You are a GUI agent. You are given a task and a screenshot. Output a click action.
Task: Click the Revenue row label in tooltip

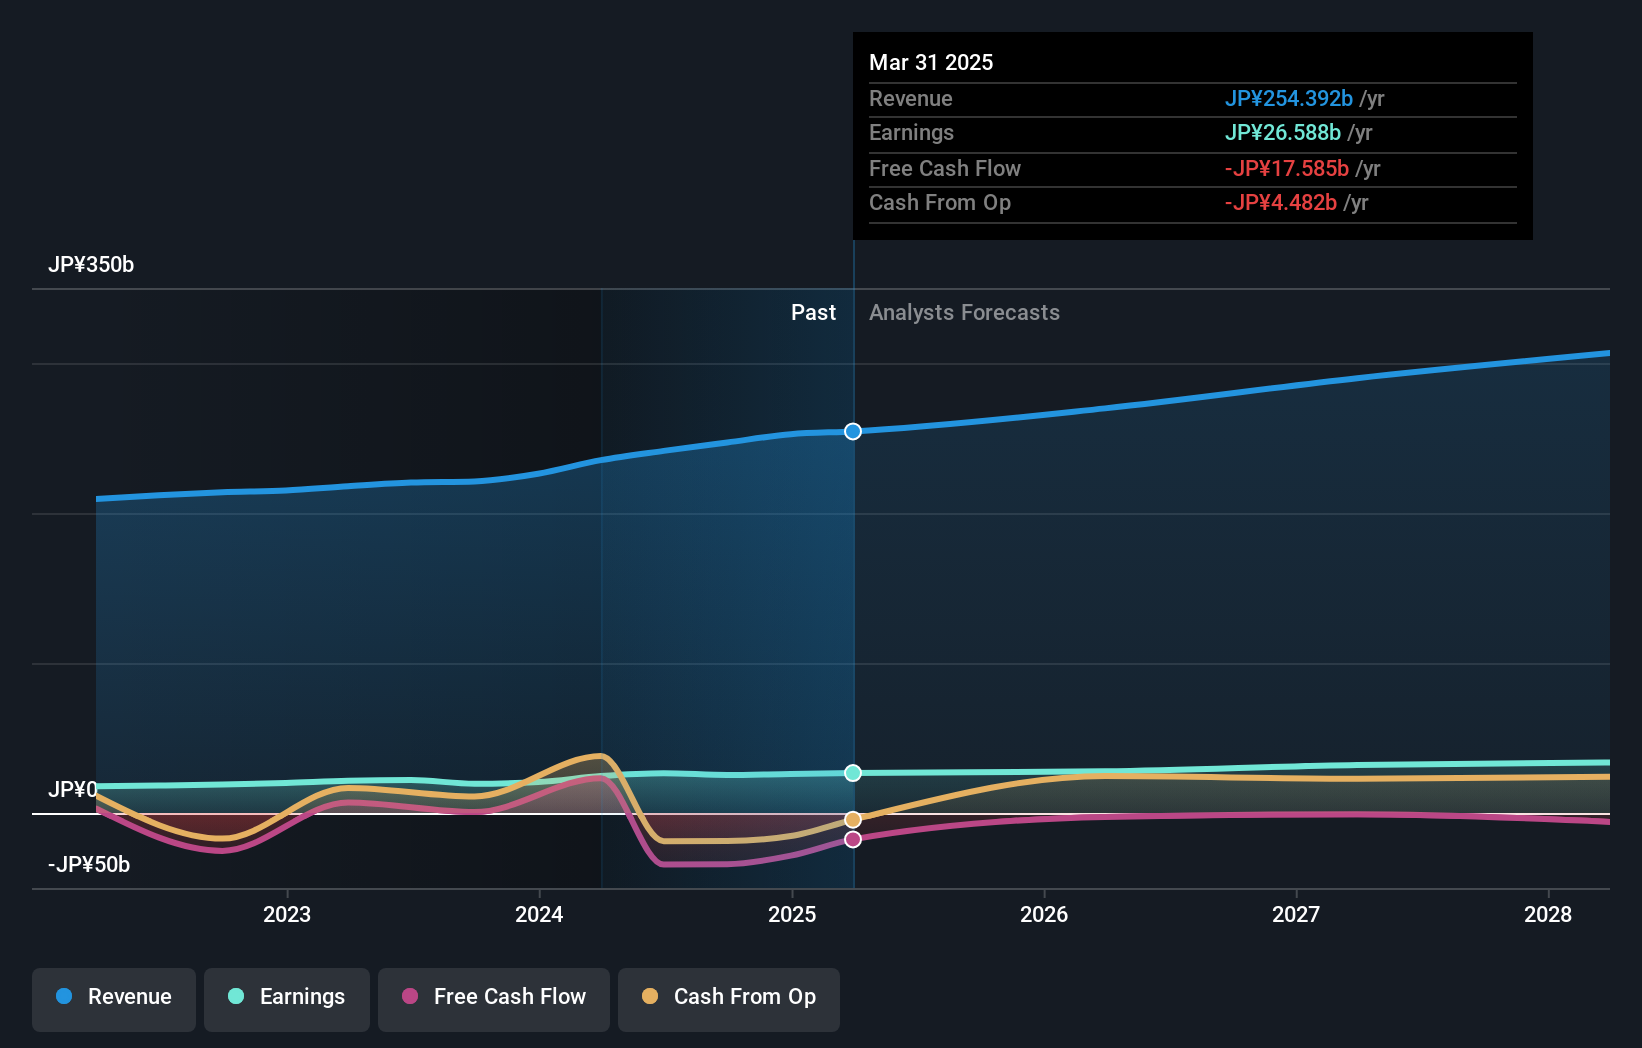tap(911, 99)
